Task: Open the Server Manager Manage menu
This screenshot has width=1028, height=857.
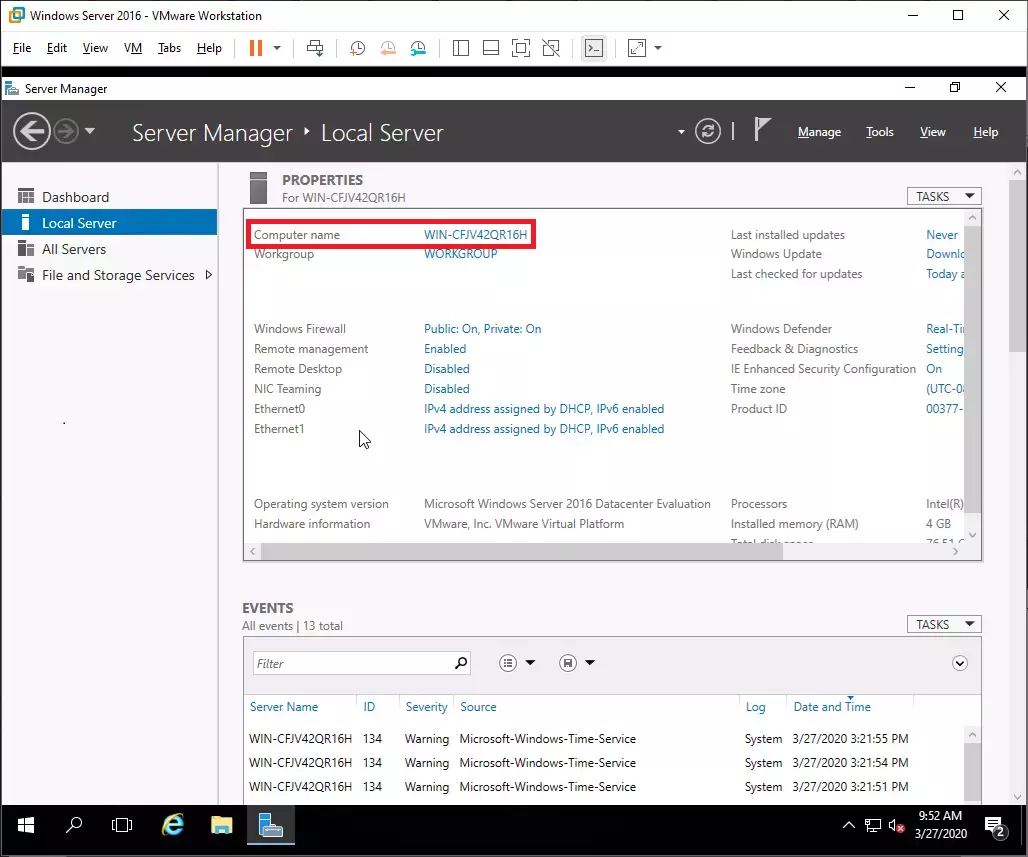Action: [820, 132]
